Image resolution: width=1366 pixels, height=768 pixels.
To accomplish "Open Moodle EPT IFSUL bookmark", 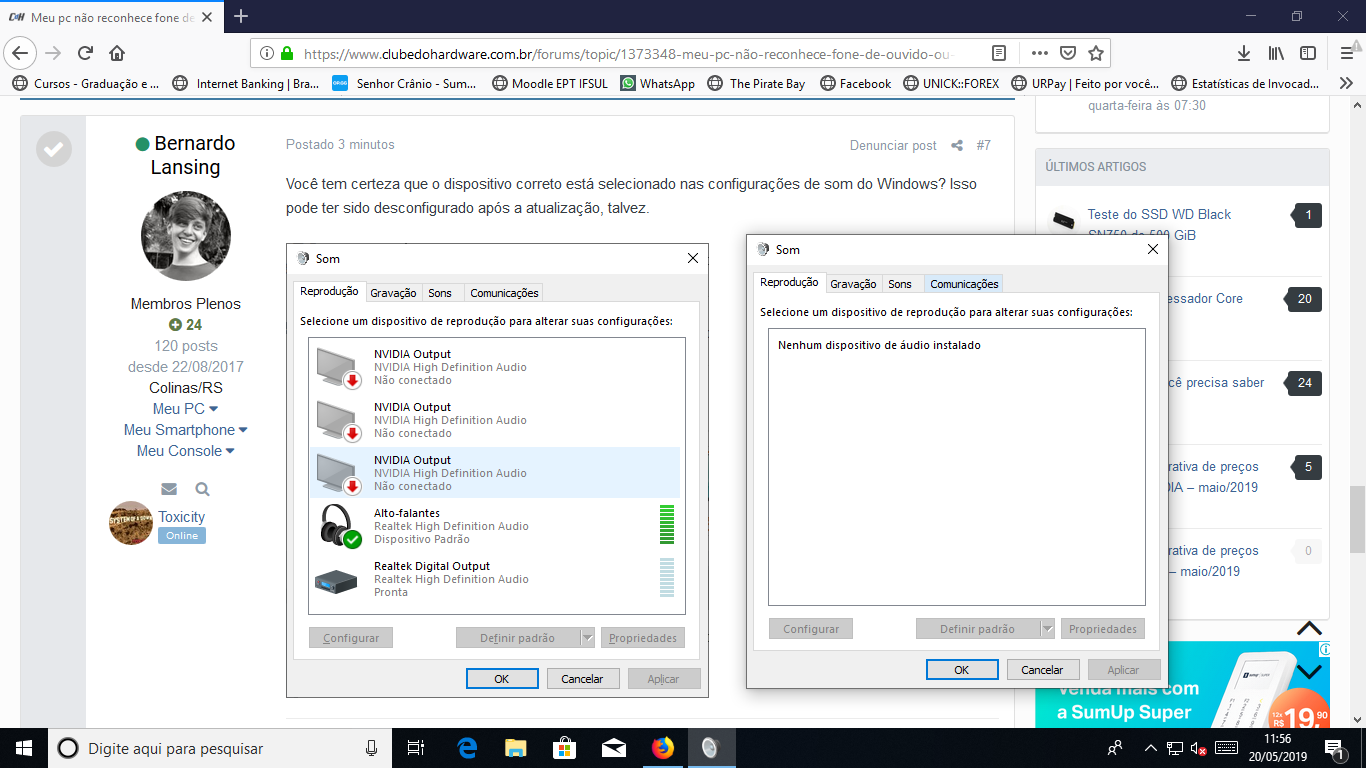I will point(550,84).
